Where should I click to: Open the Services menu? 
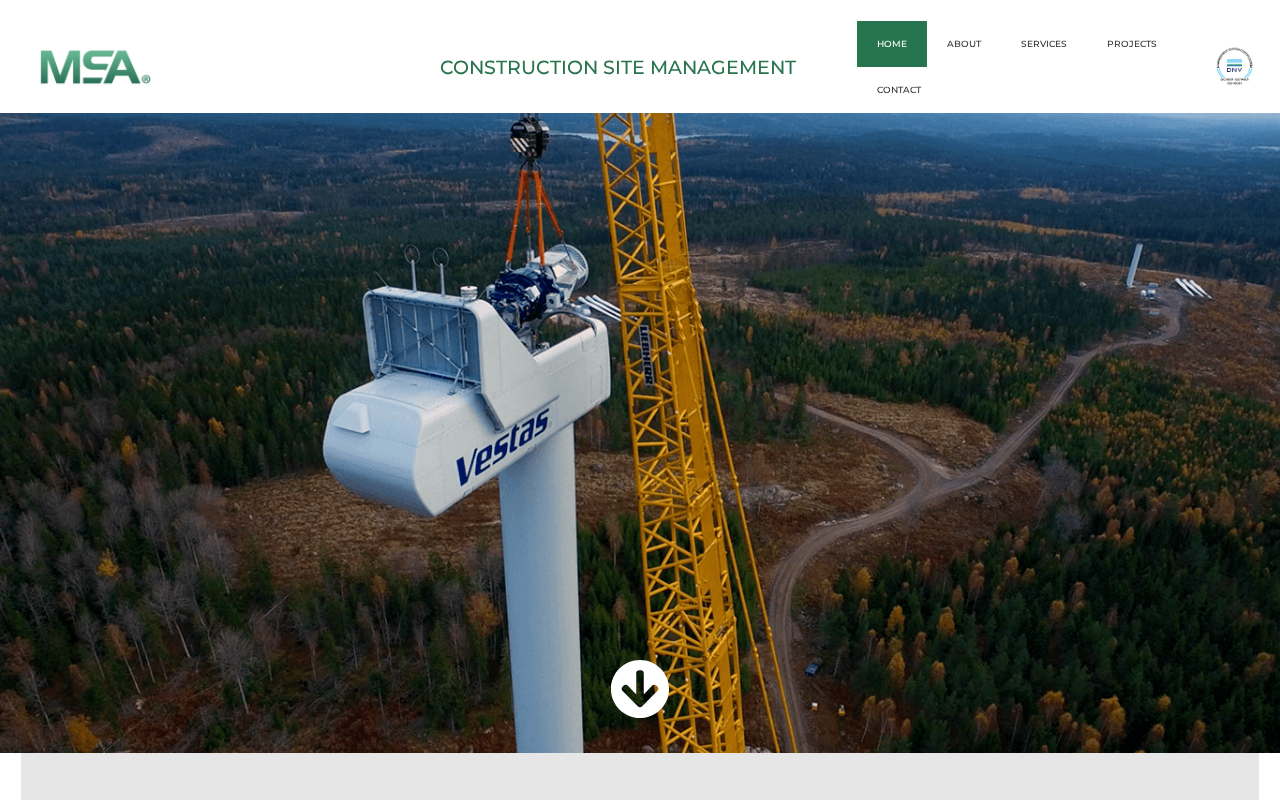(x=1044, y=44)
